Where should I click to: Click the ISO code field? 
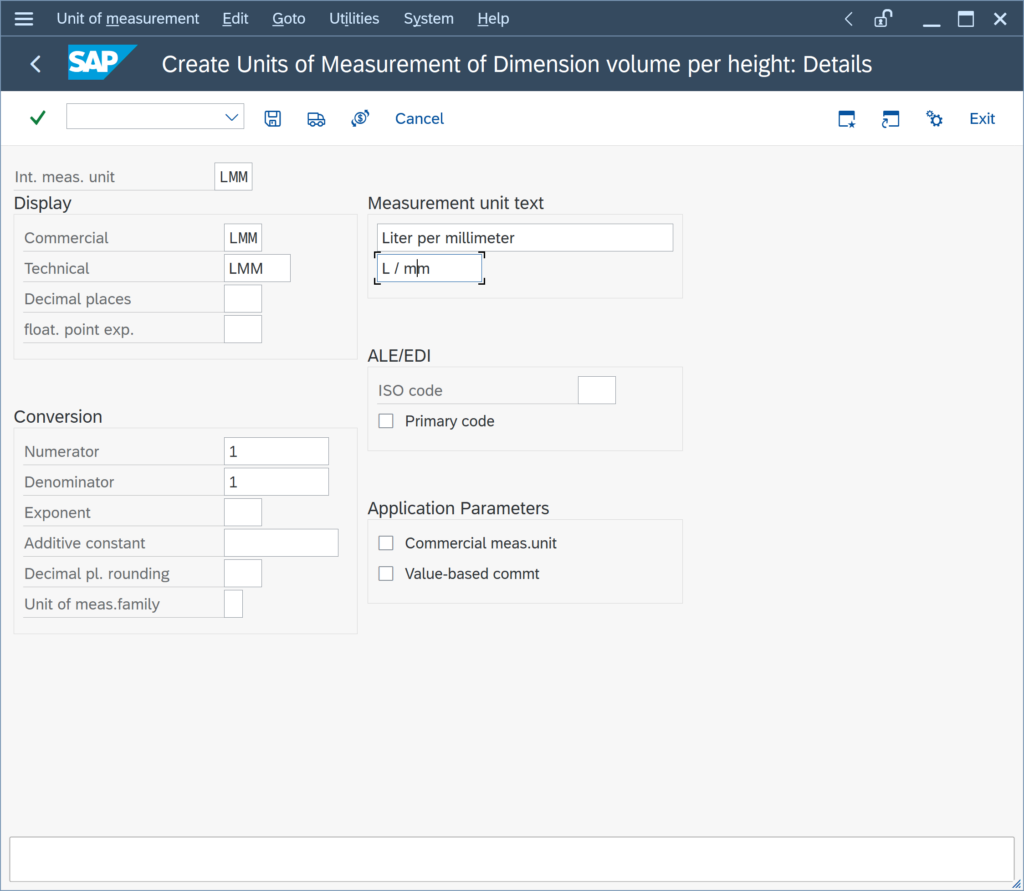tap(597, 390)
